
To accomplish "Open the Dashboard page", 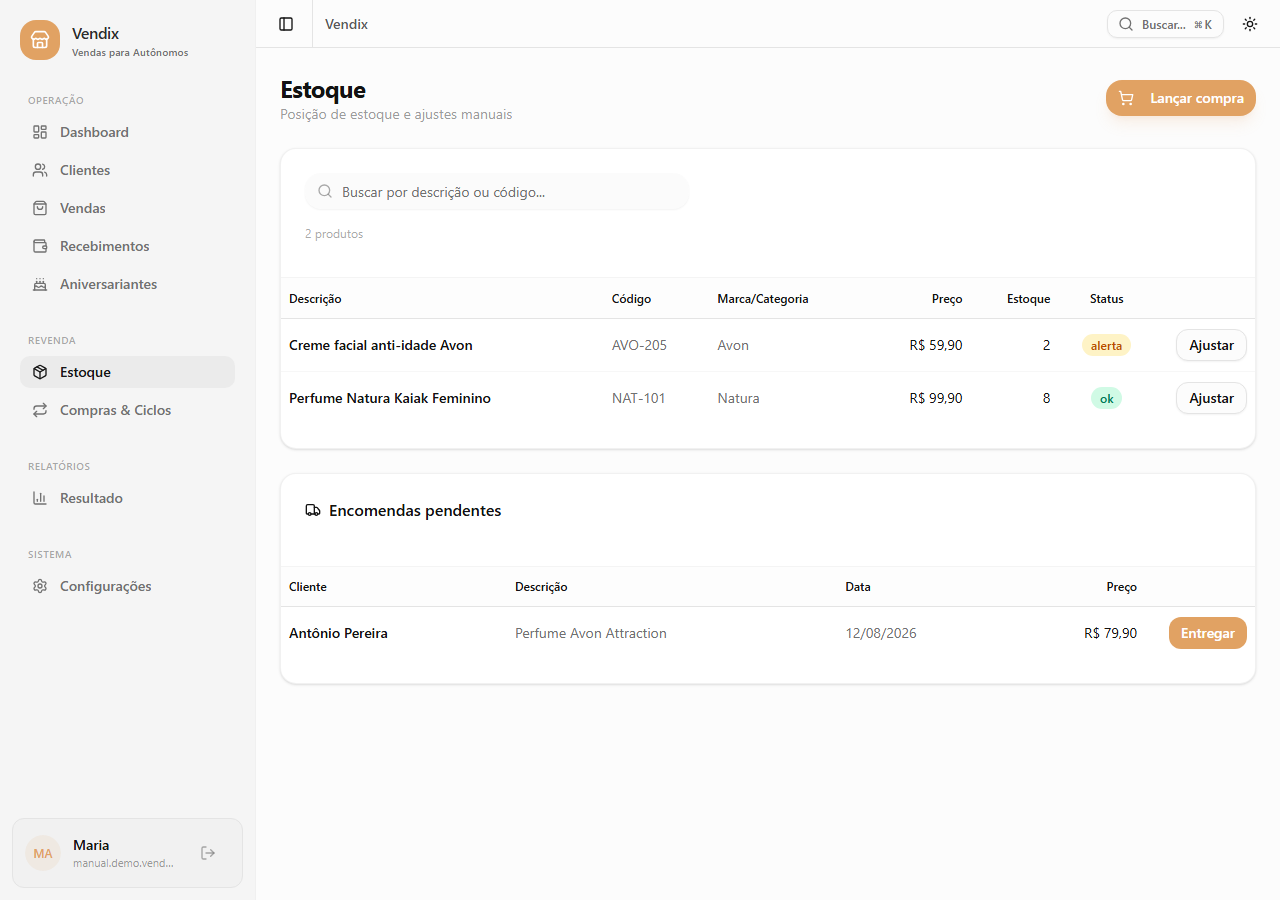I will (127, 132).
